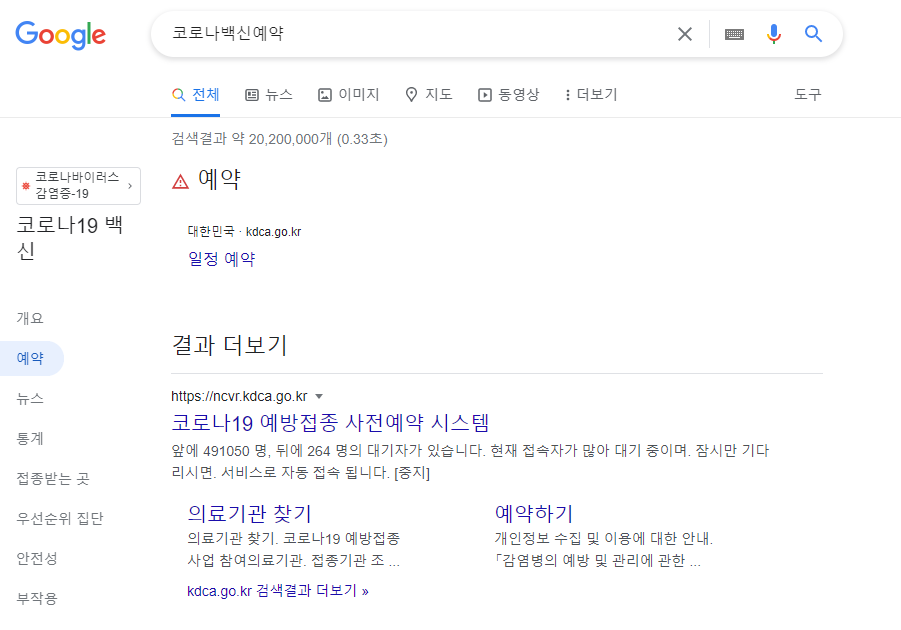Select the 전체 tab
The width and height of the screenshot is (901, 630).
(195, 94)
